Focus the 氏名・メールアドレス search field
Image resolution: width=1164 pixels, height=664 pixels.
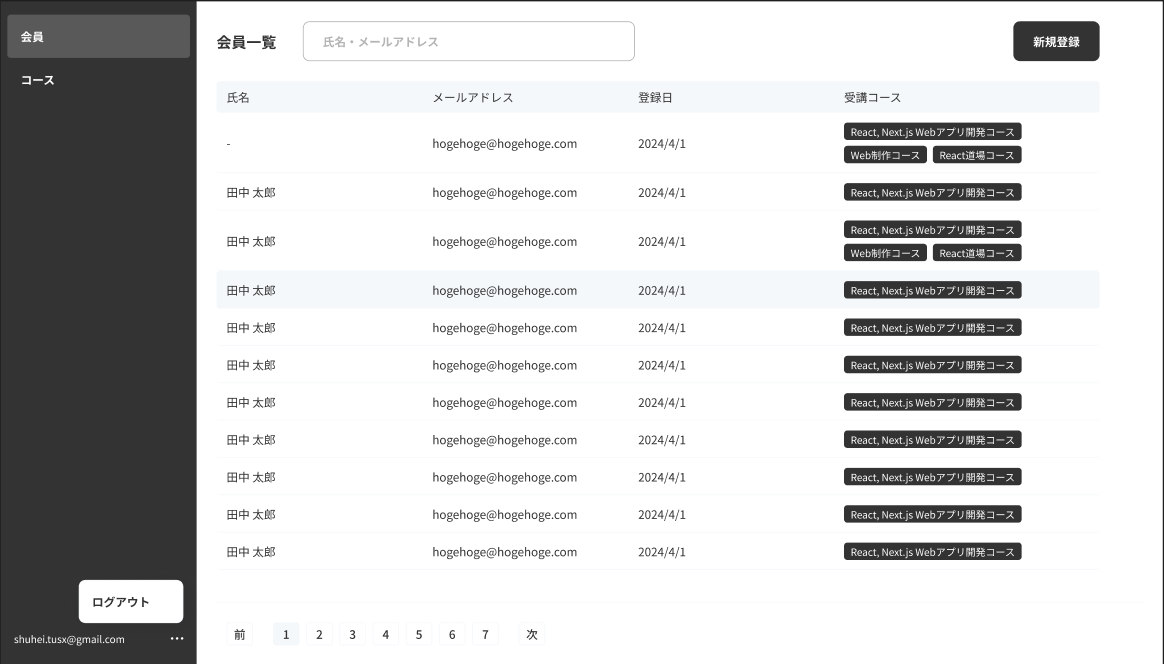[468, 42]
